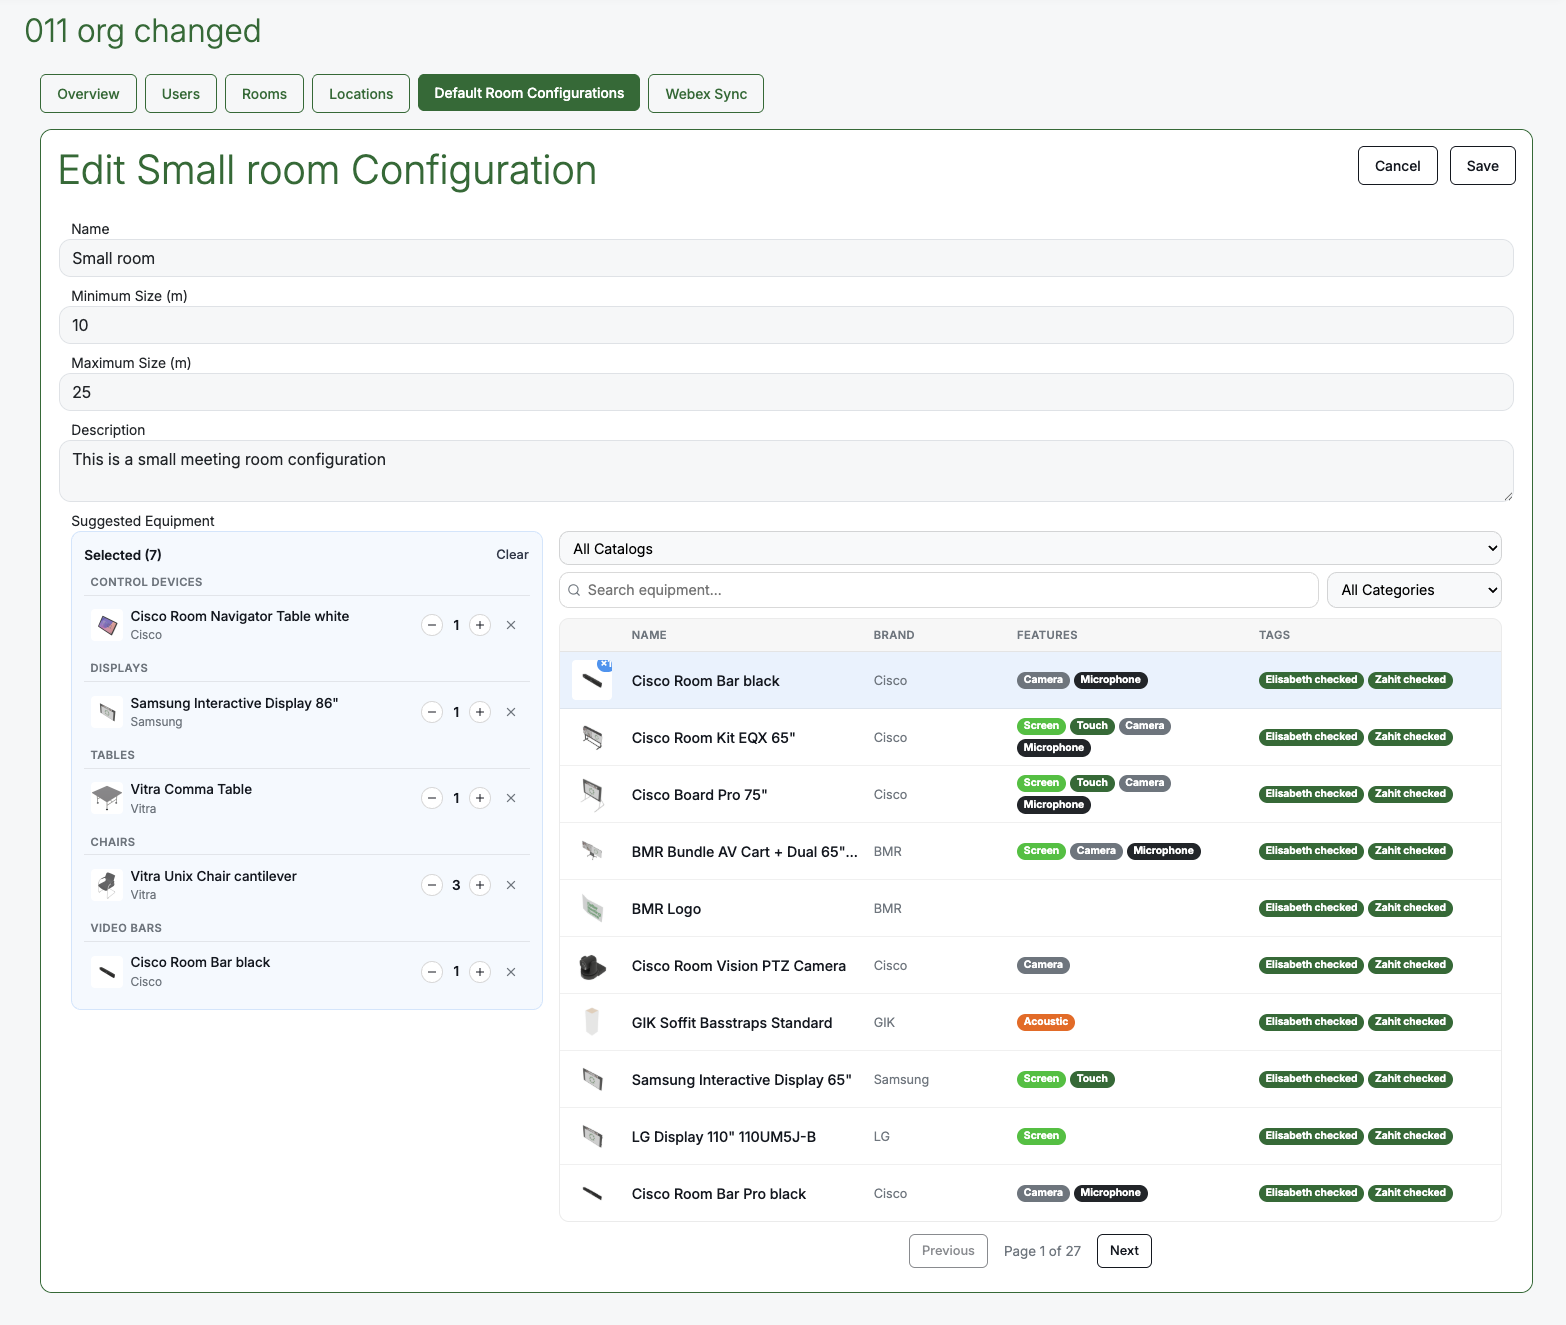This screenshot has width=1566, height=1325.
Task: Click the selected Cisco Room Bar black catalog thumbnail
Action: (592, 680)
